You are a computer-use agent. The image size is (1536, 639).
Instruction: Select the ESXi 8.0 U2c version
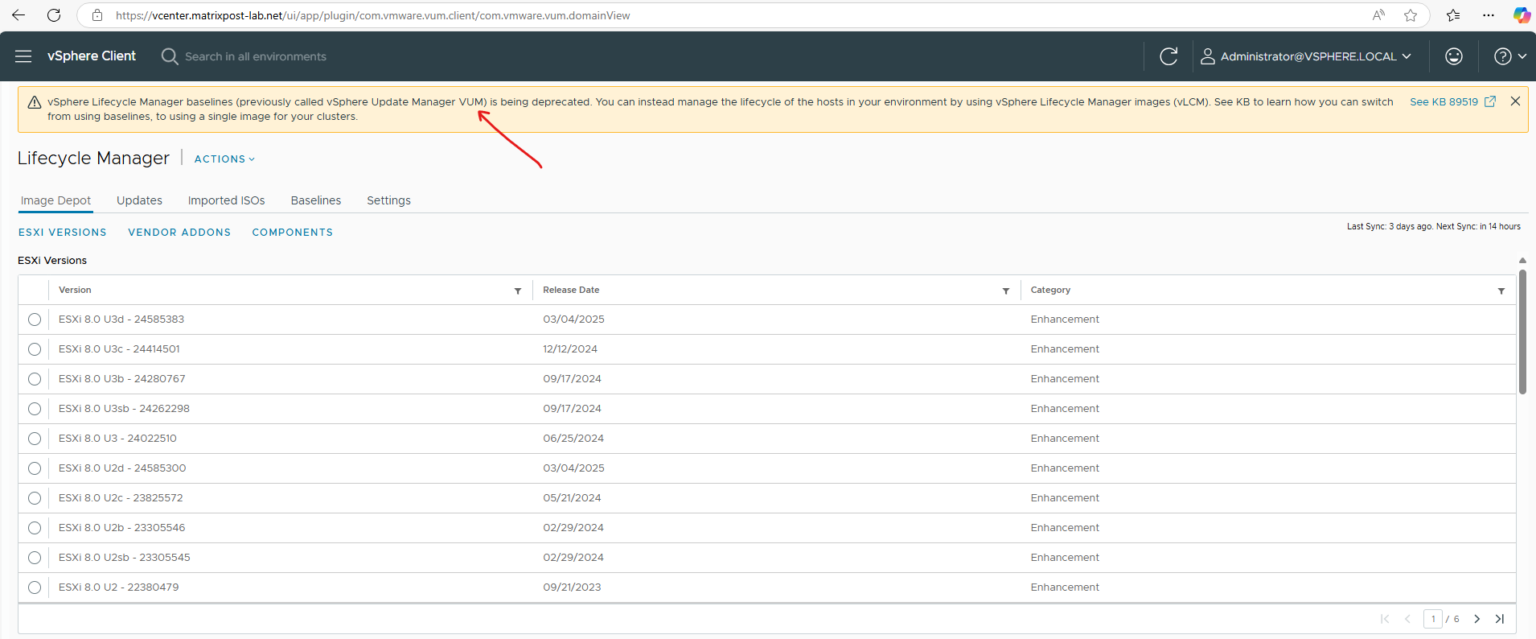[34, 497]
